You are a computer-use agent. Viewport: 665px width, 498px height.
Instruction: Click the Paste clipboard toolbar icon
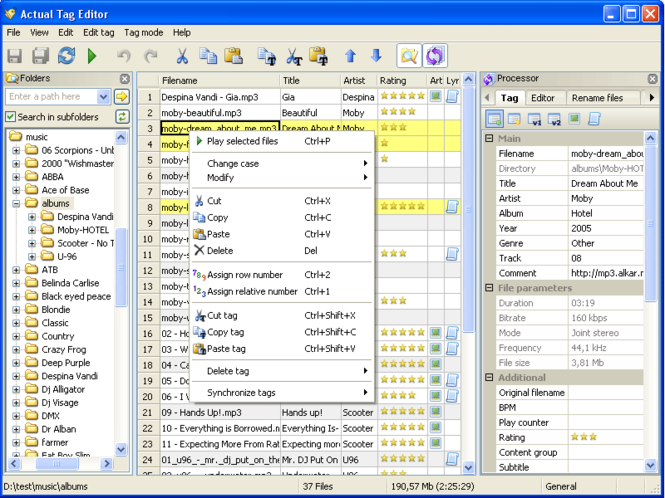click(233, 56)
